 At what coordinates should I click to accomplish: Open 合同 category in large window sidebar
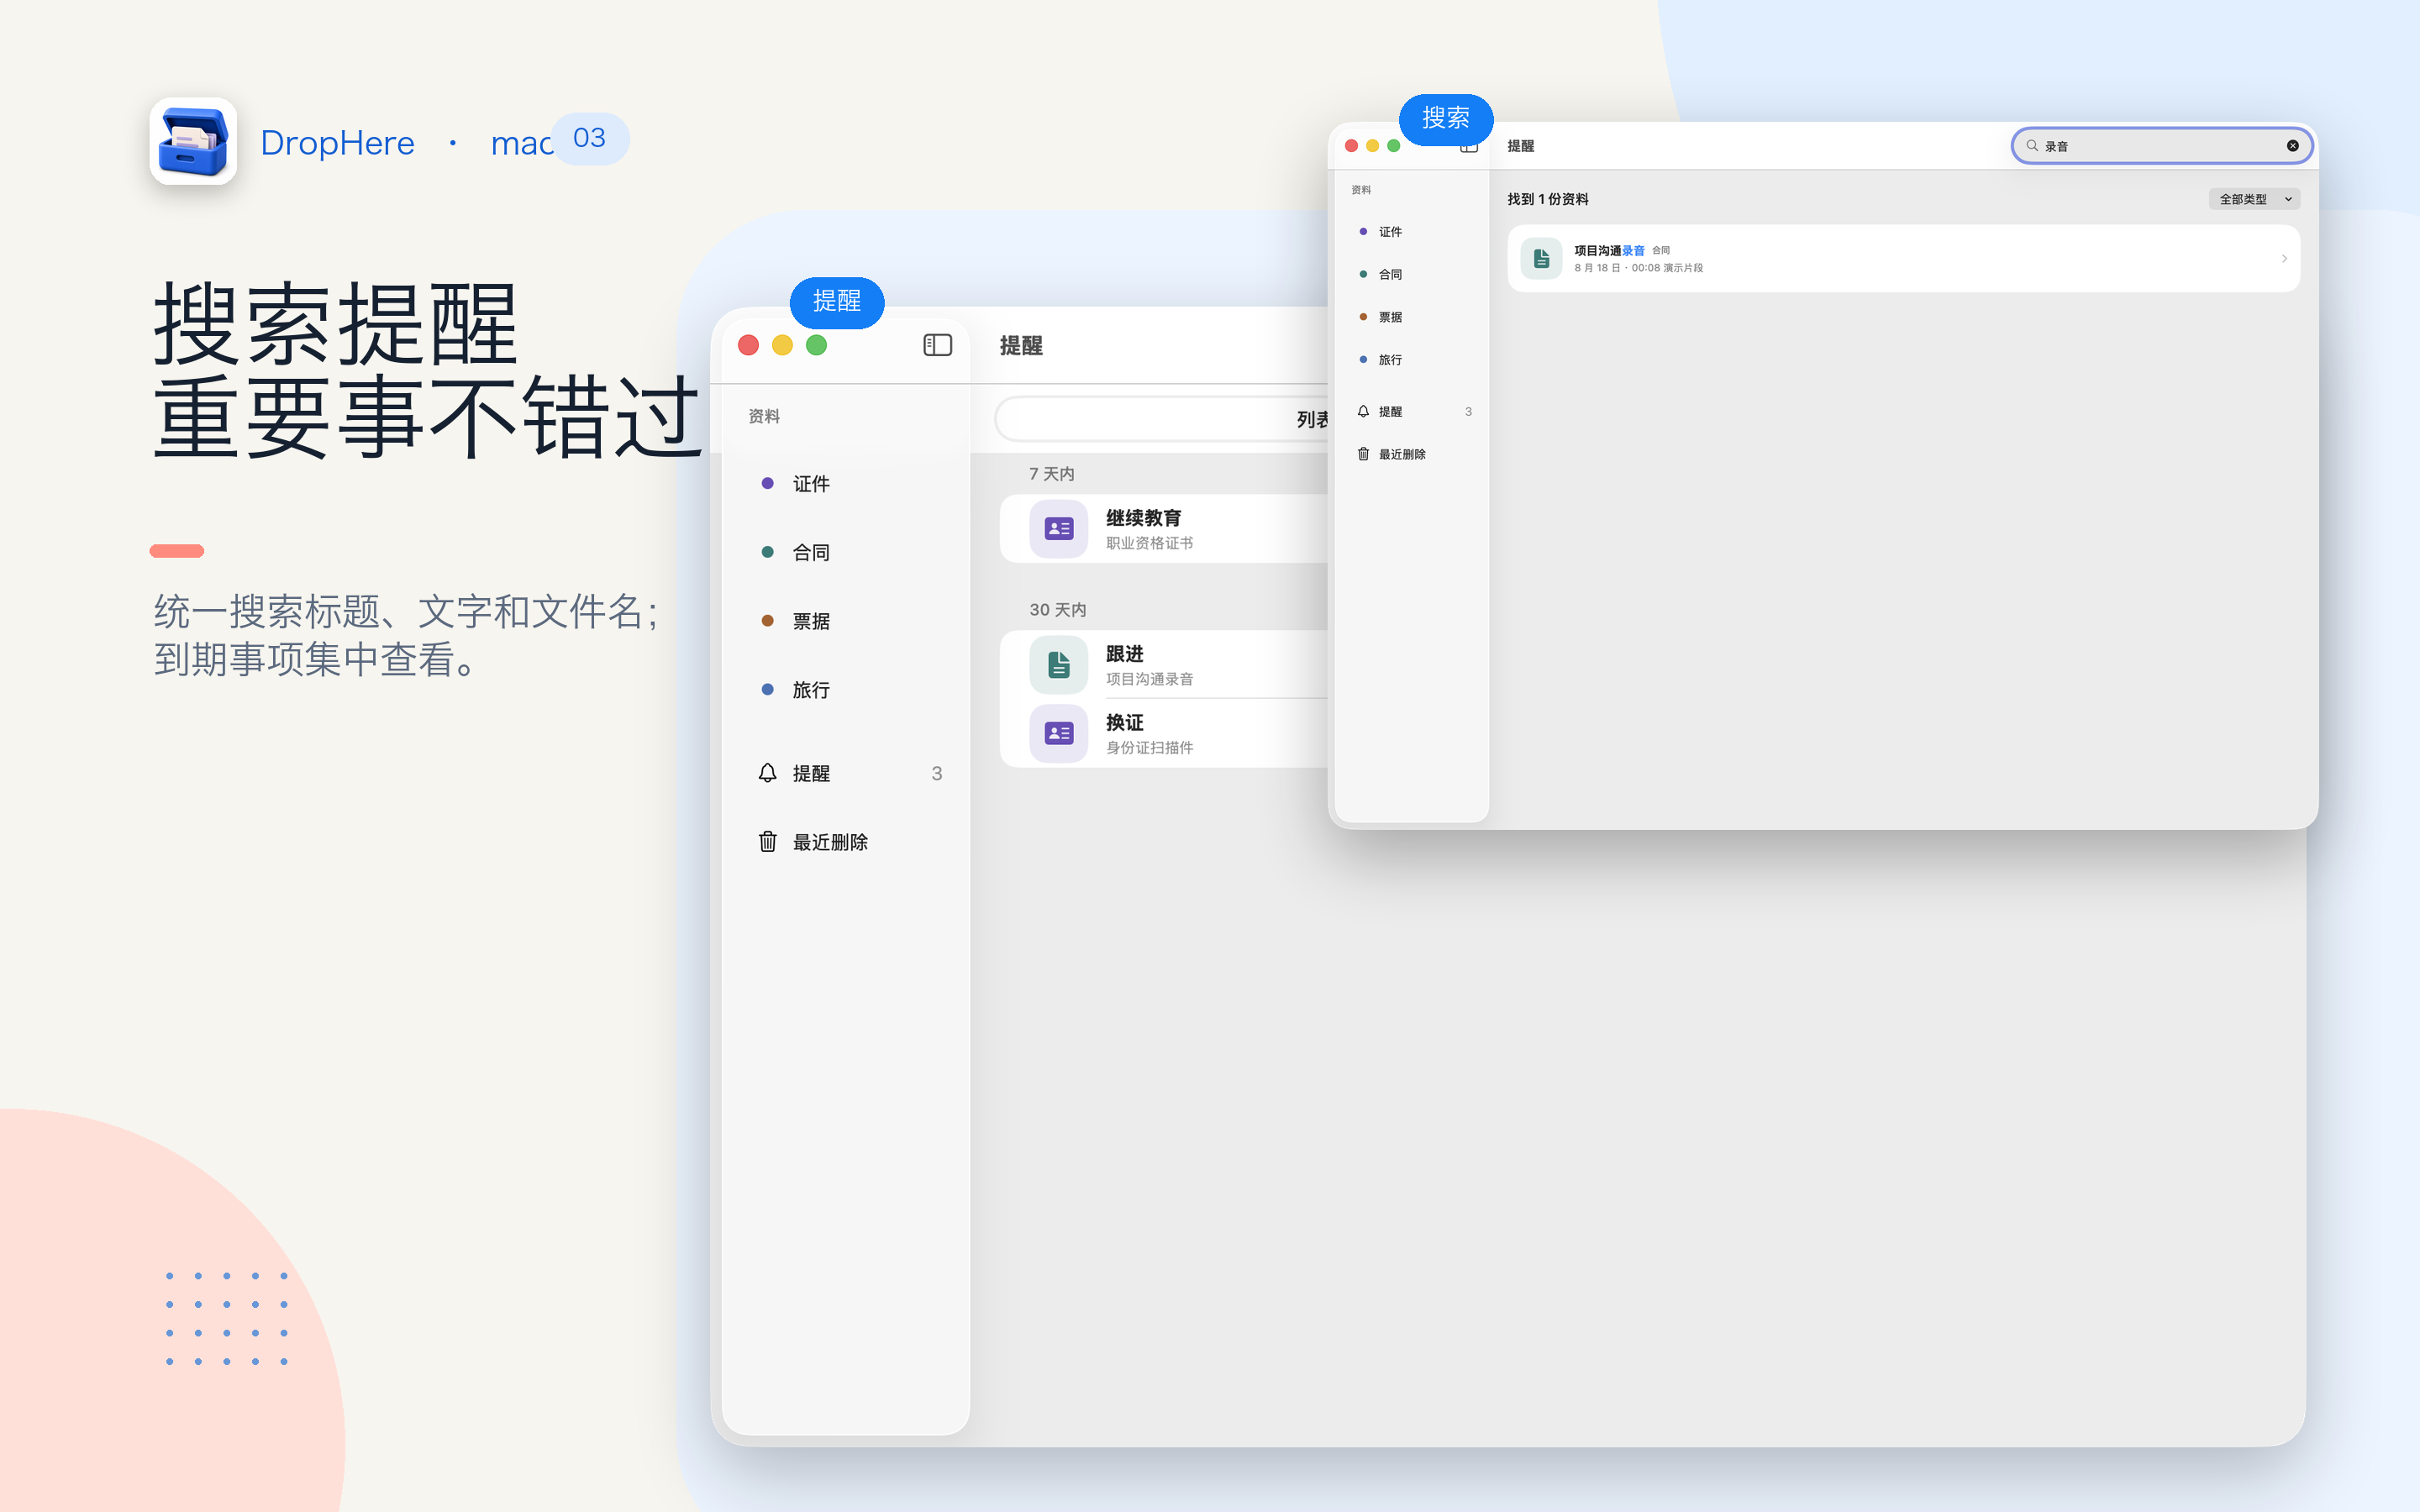point(811,552)
